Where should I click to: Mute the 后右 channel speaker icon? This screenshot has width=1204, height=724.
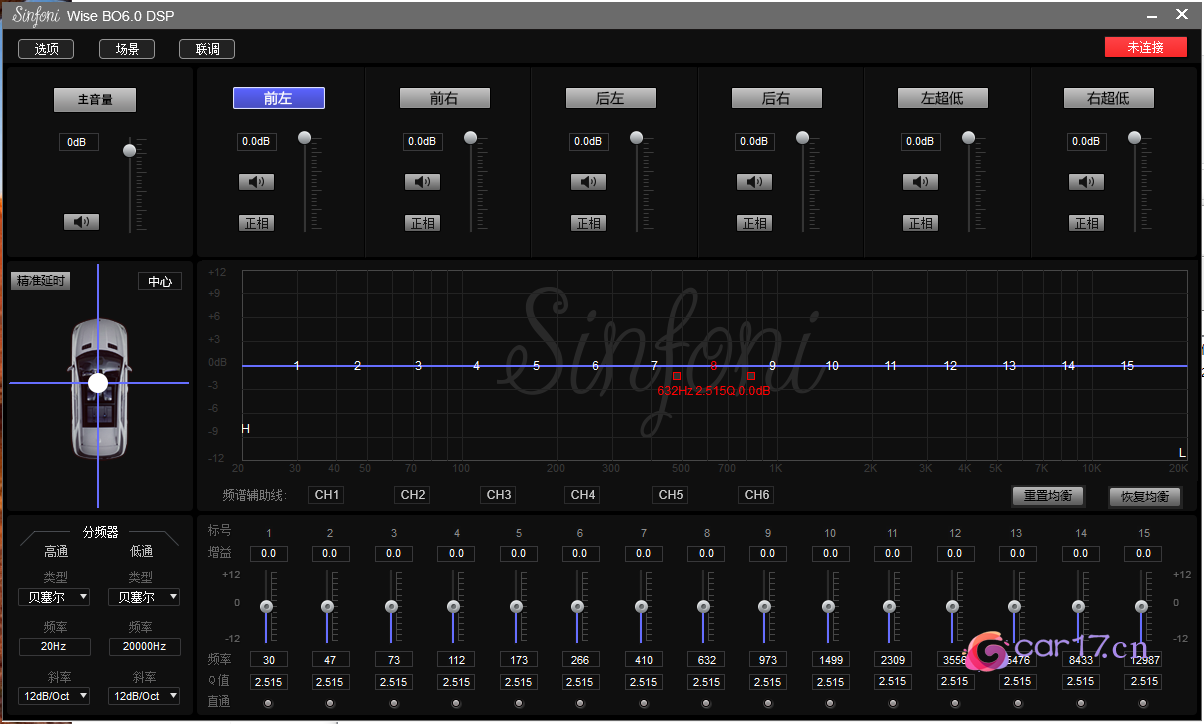click(754, 182)
